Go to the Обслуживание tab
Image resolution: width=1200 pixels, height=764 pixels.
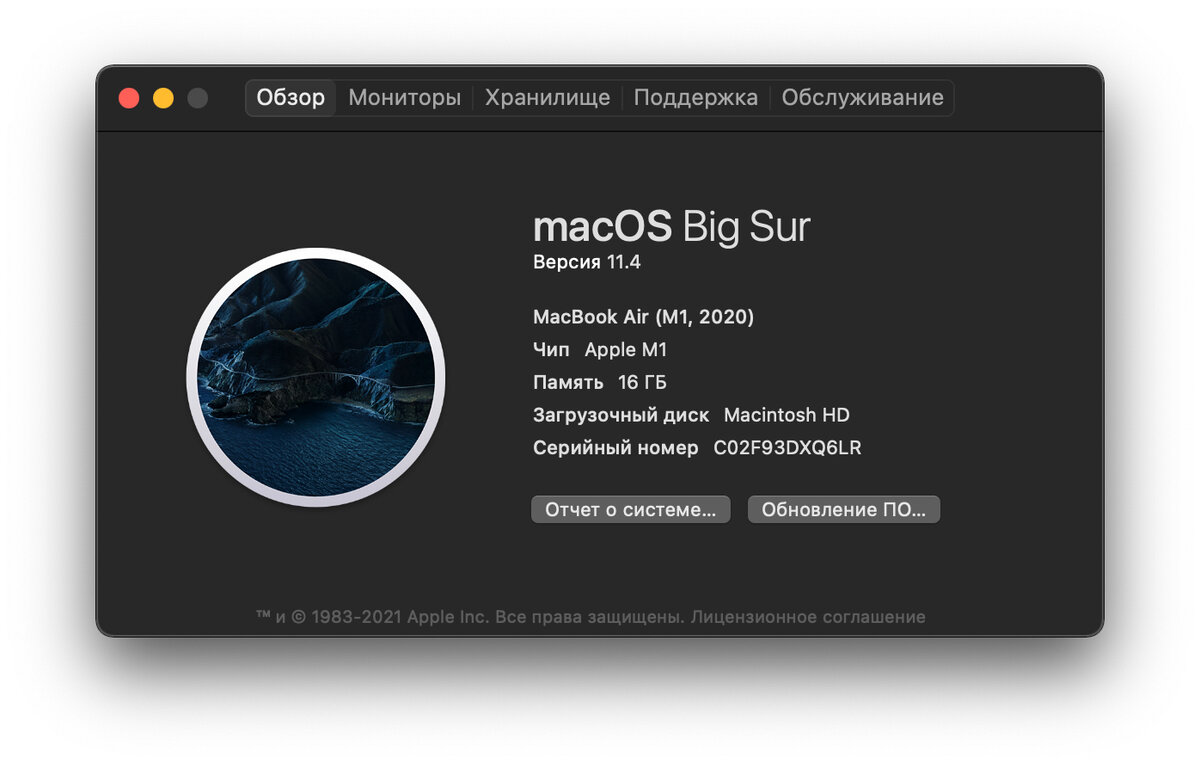(862, 98)
